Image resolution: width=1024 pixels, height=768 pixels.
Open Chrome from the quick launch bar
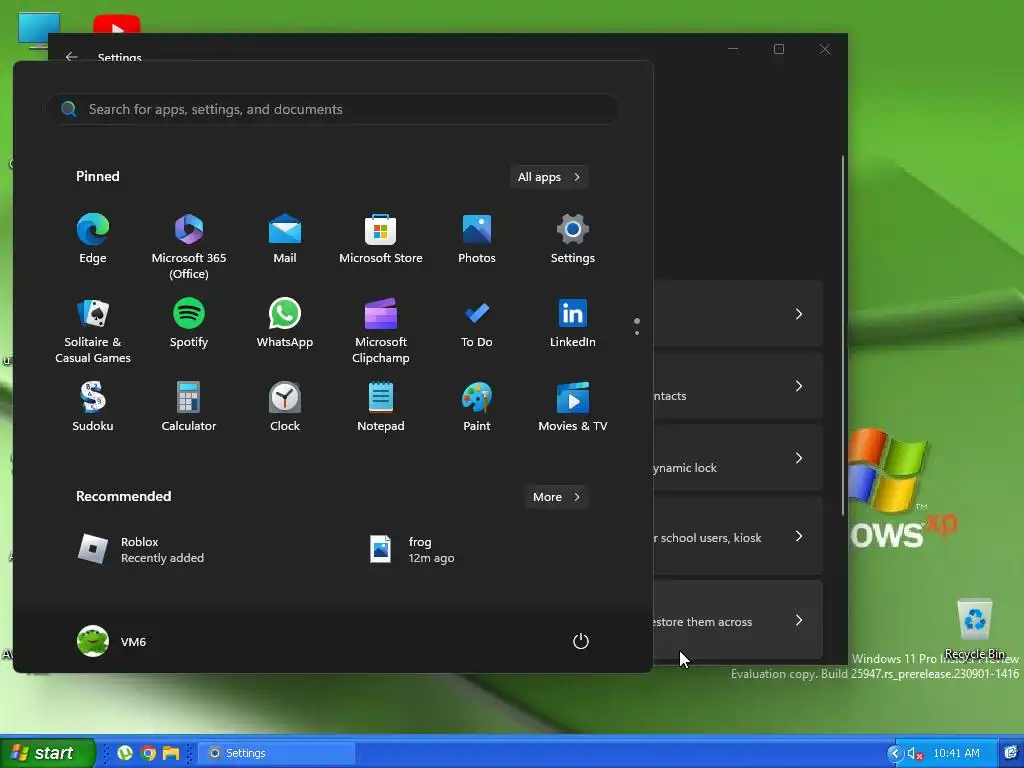coord(148,754)
